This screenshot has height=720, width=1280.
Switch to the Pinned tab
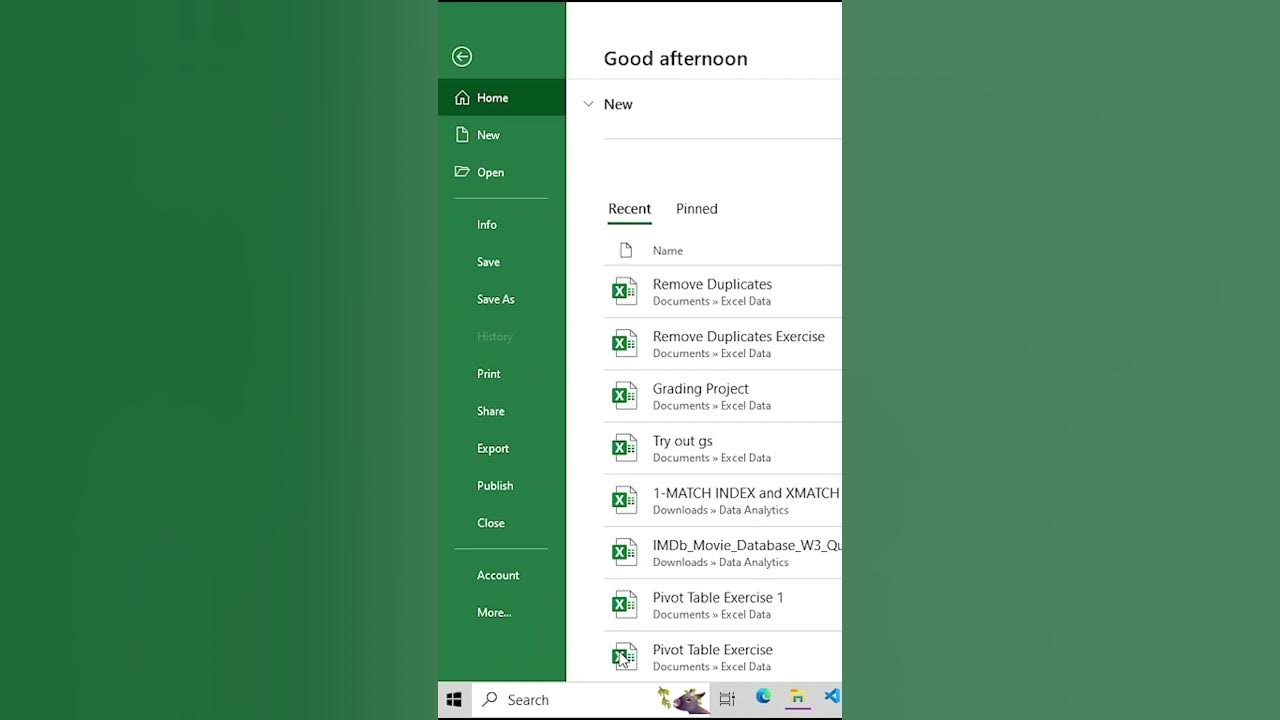pos(697,209)
